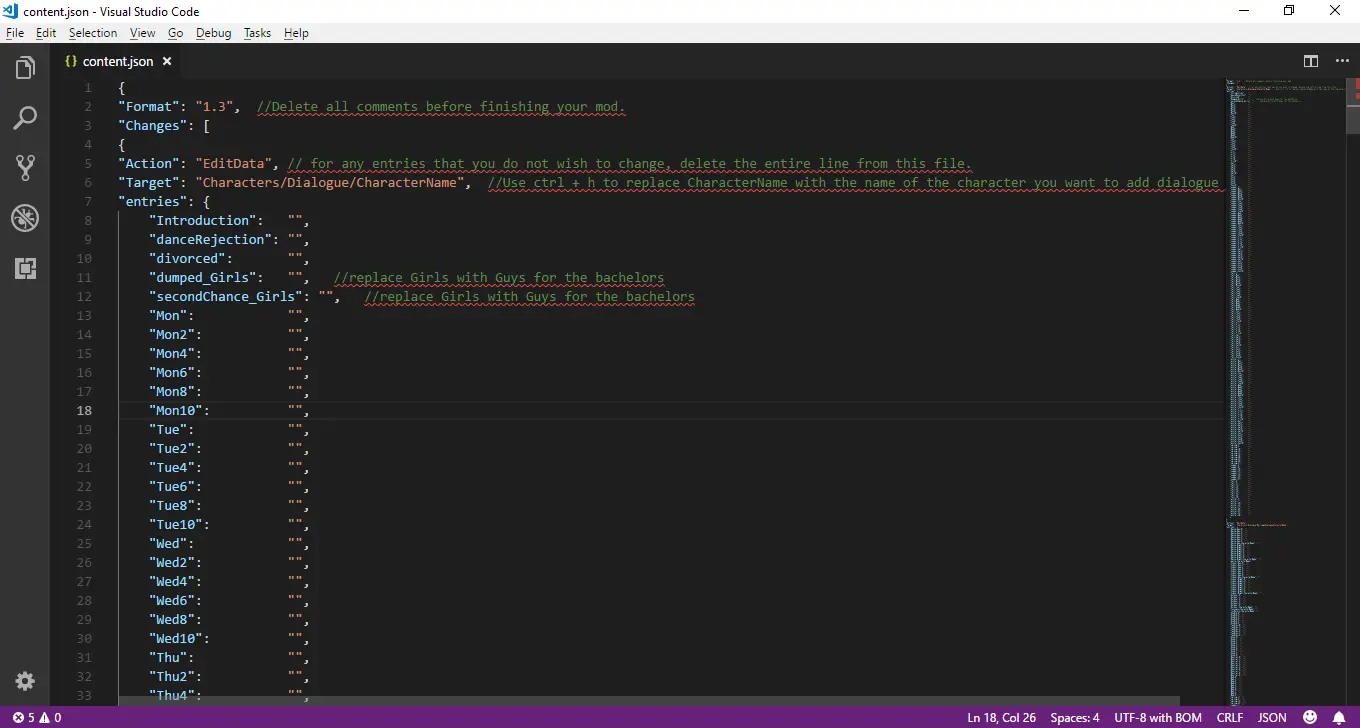Open the Extensions view icon
Image resolution: width=1360 pixels, height=728 pixels.
pyautogui.click(x=25, y=268)
